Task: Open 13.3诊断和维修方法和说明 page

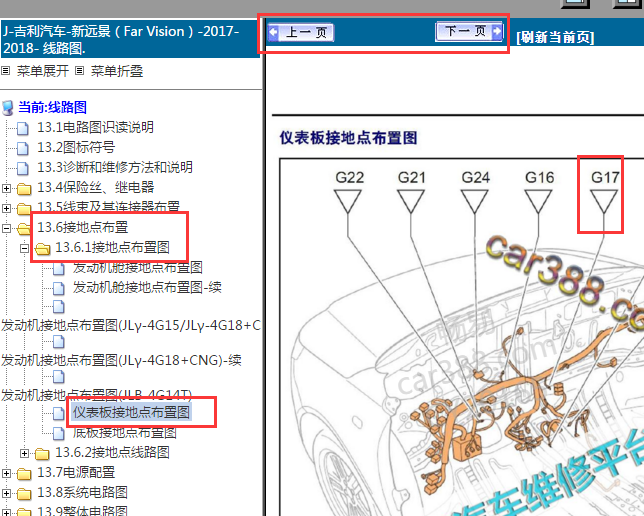Action: click(115, 167)
